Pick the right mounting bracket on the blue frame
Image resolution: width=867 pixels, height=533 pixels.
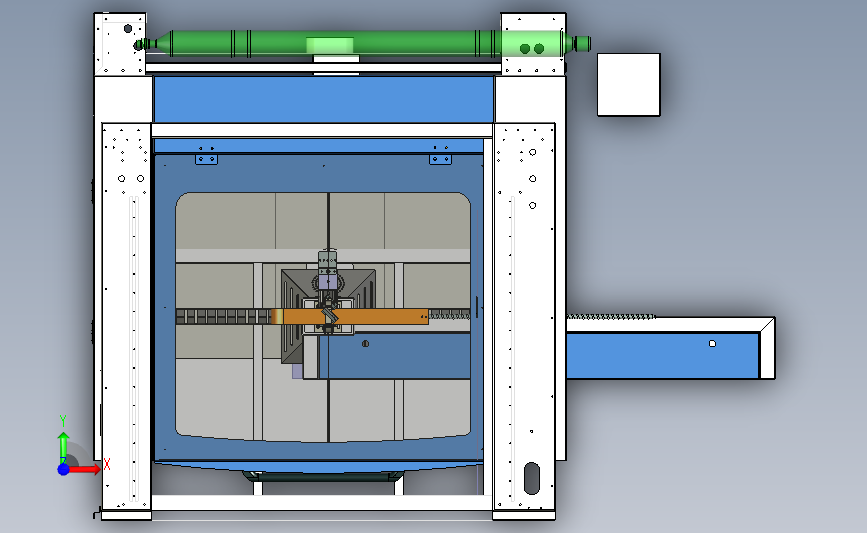point(440,159)
